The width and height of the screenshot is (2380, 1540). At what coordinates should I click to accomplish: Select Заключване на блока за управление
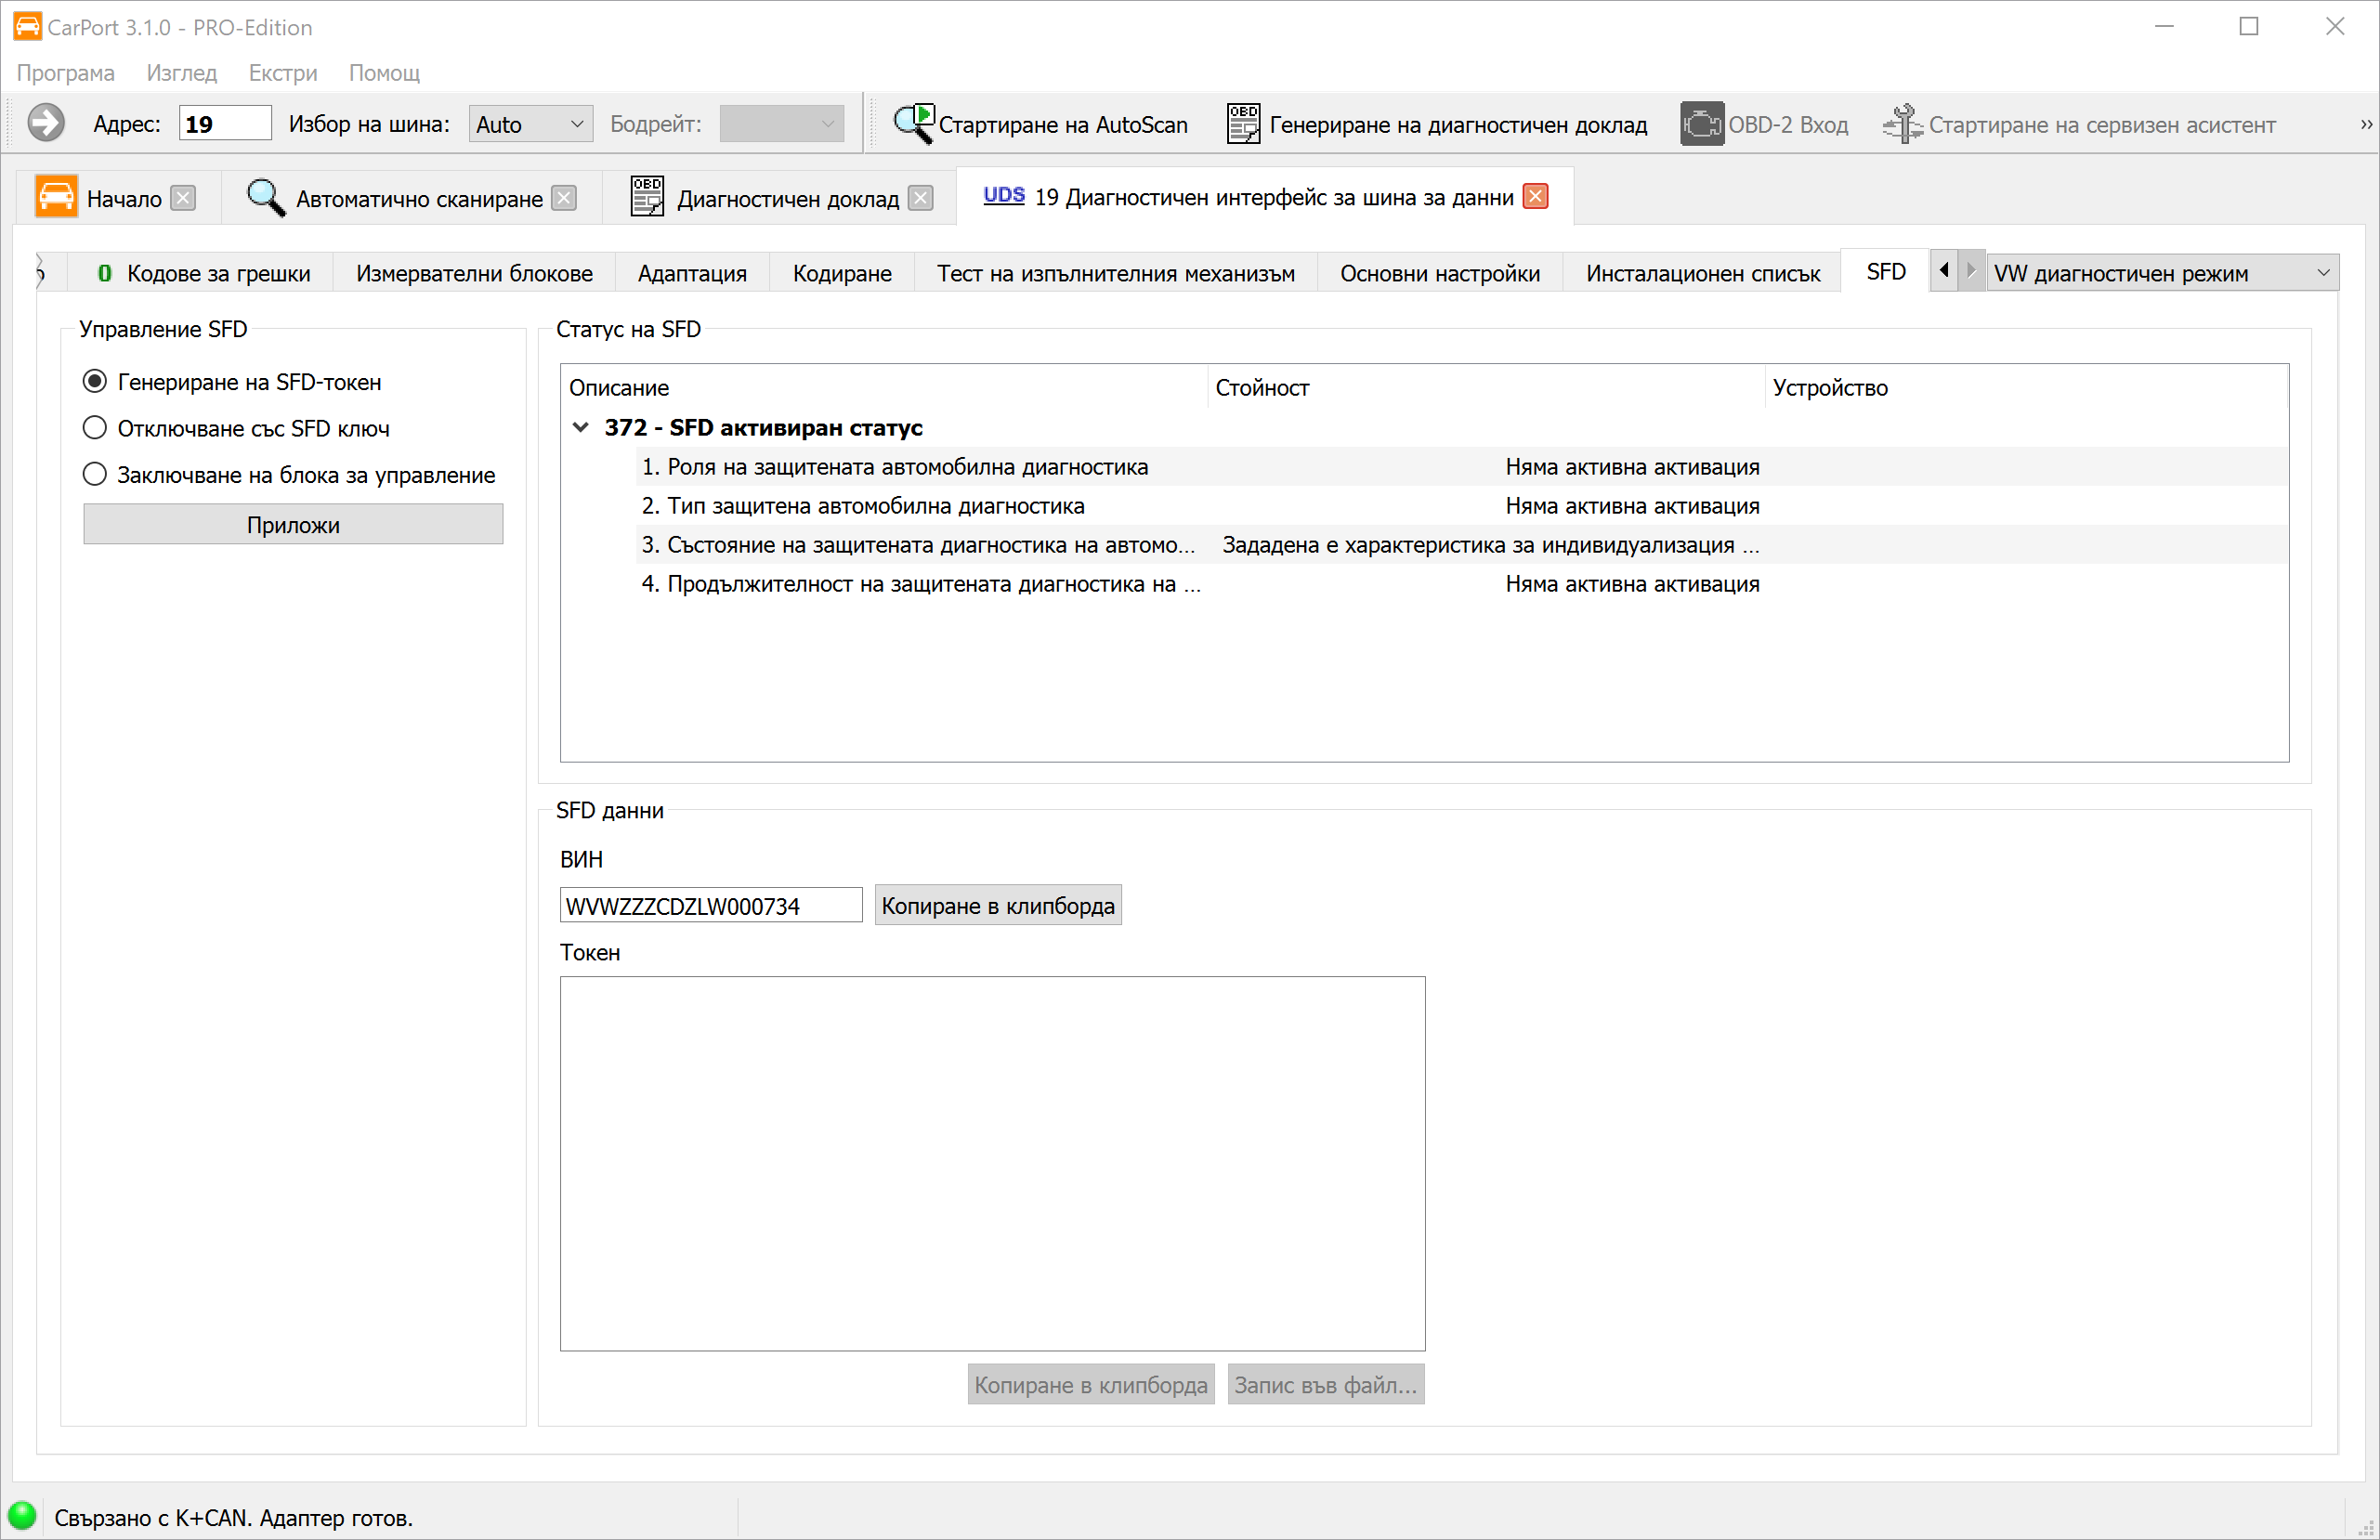click(x=95, y=474)
